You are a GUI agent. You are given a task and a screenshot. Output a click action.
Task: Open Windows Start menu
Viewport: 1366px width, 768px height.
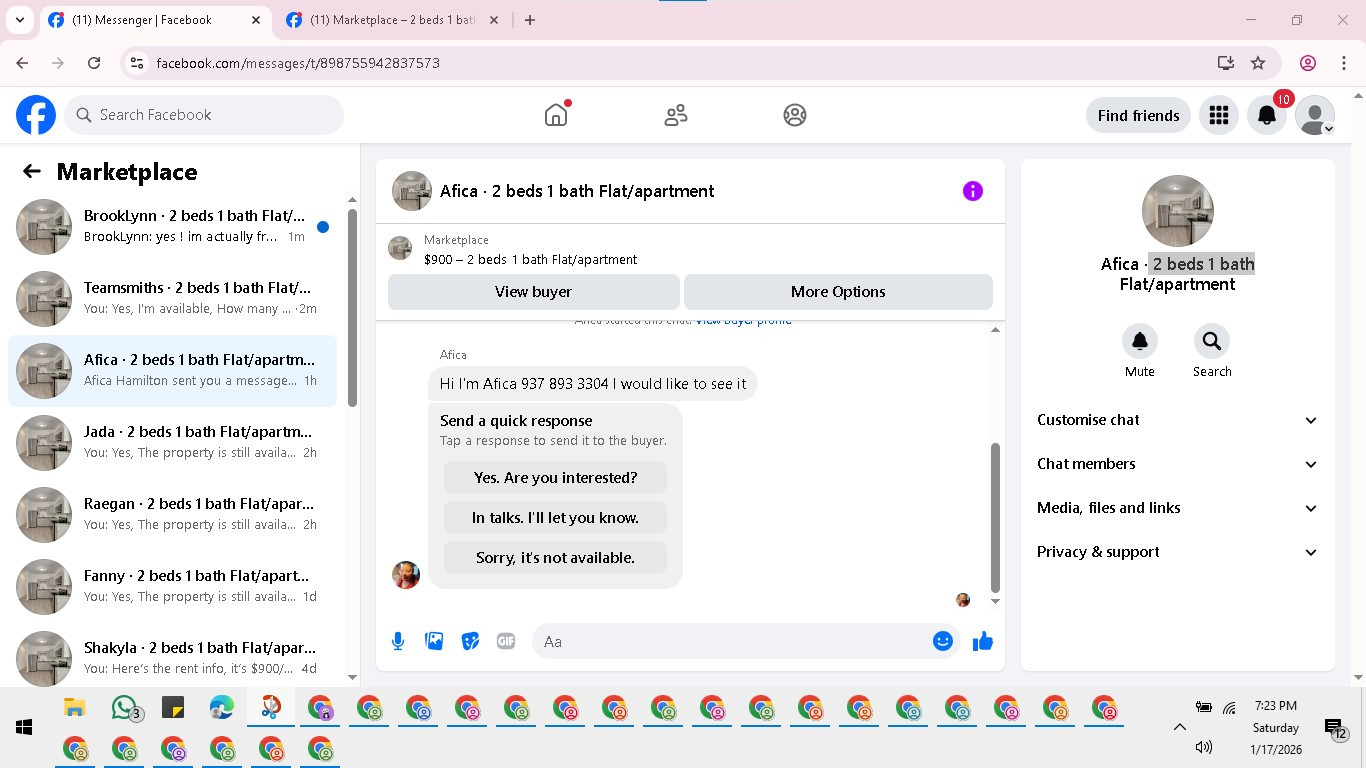pos(24,727)
